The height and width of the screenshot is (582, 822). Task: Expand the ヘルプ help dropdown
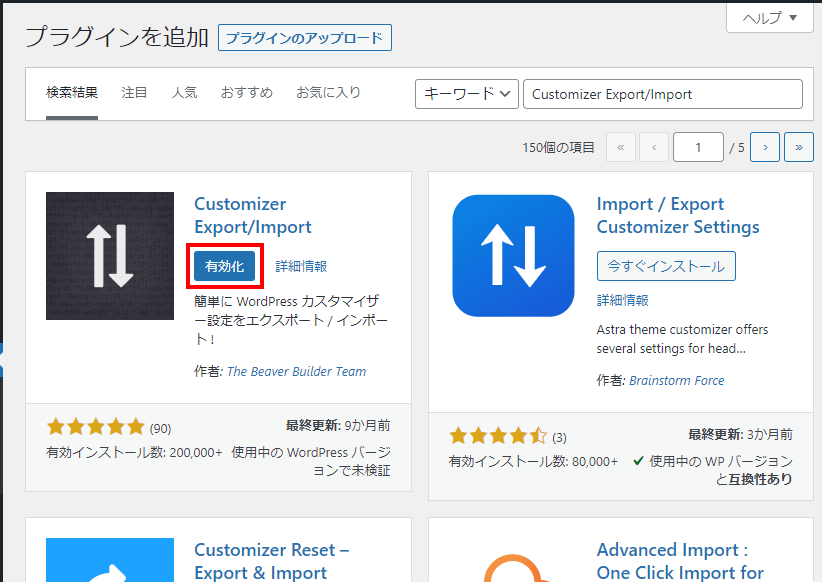pyautogui.click(x=770, y=18)
